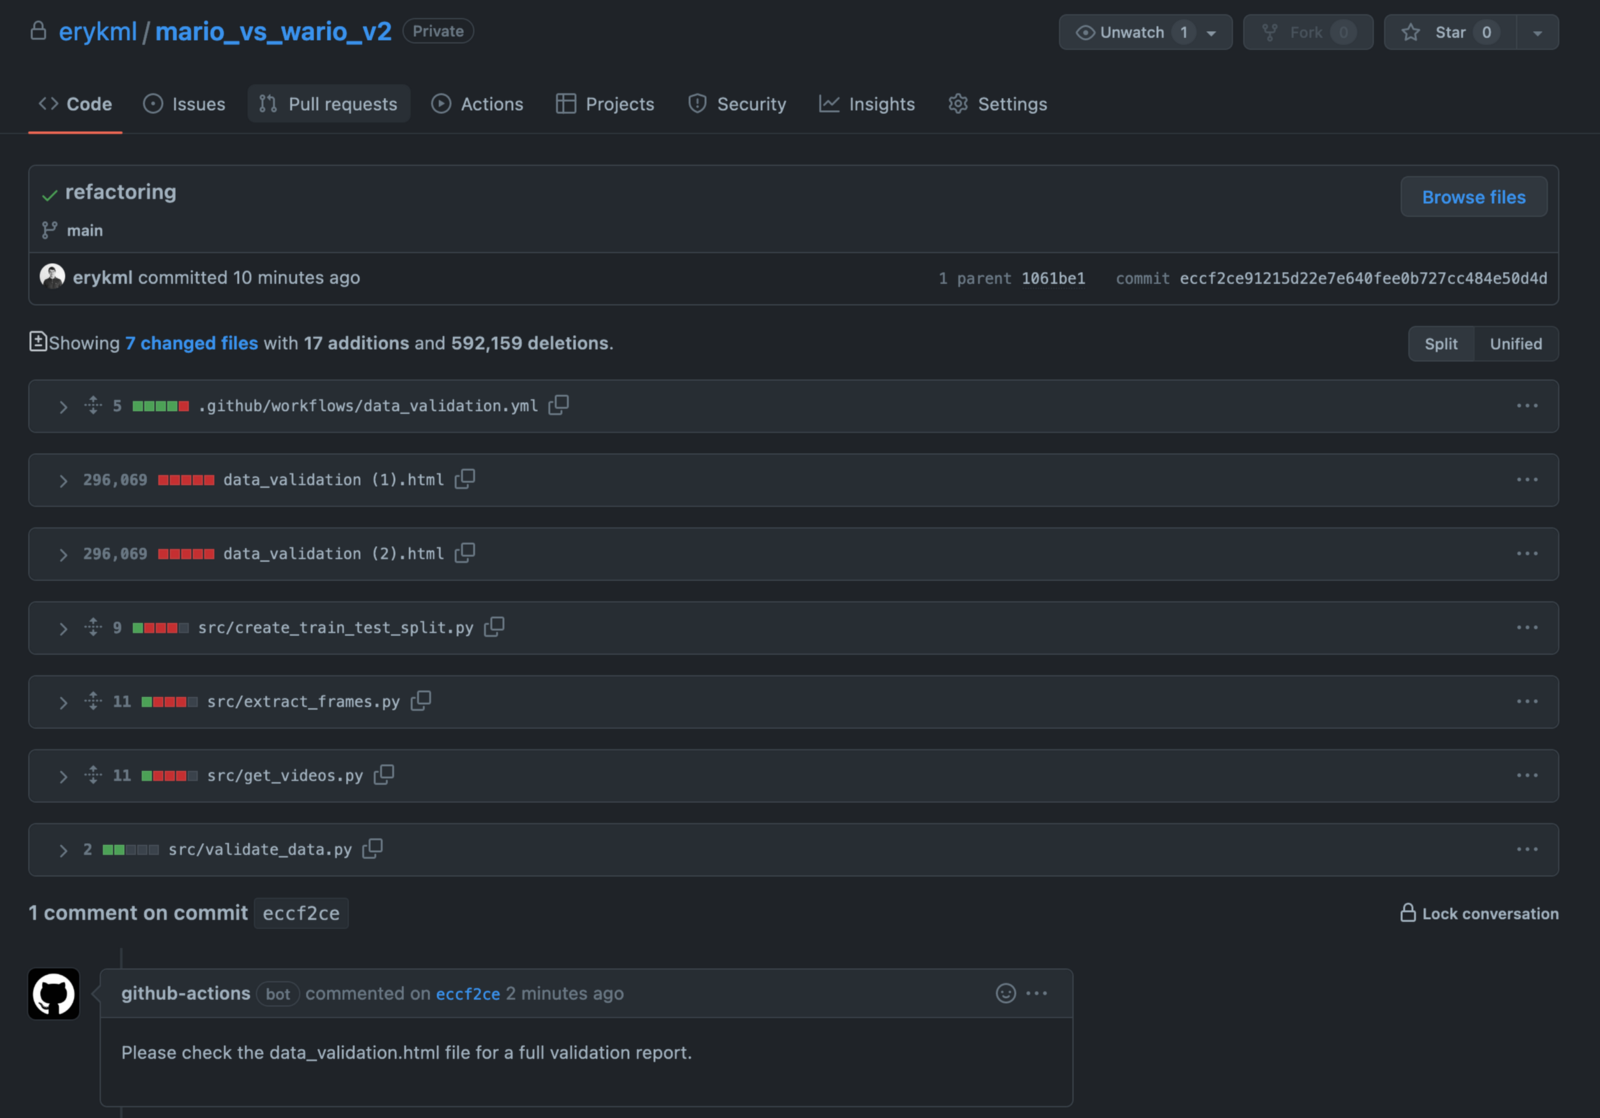Open github-actions author link
This screenshot has height=1118, width=1600.
186,993
